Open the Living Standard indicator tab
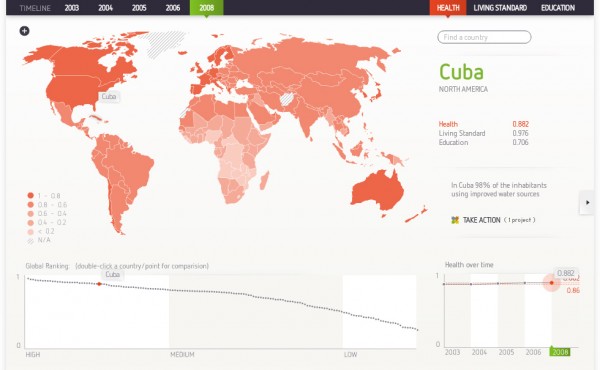The width and height of the screenshot is (600, 370). tap(500, 8)
